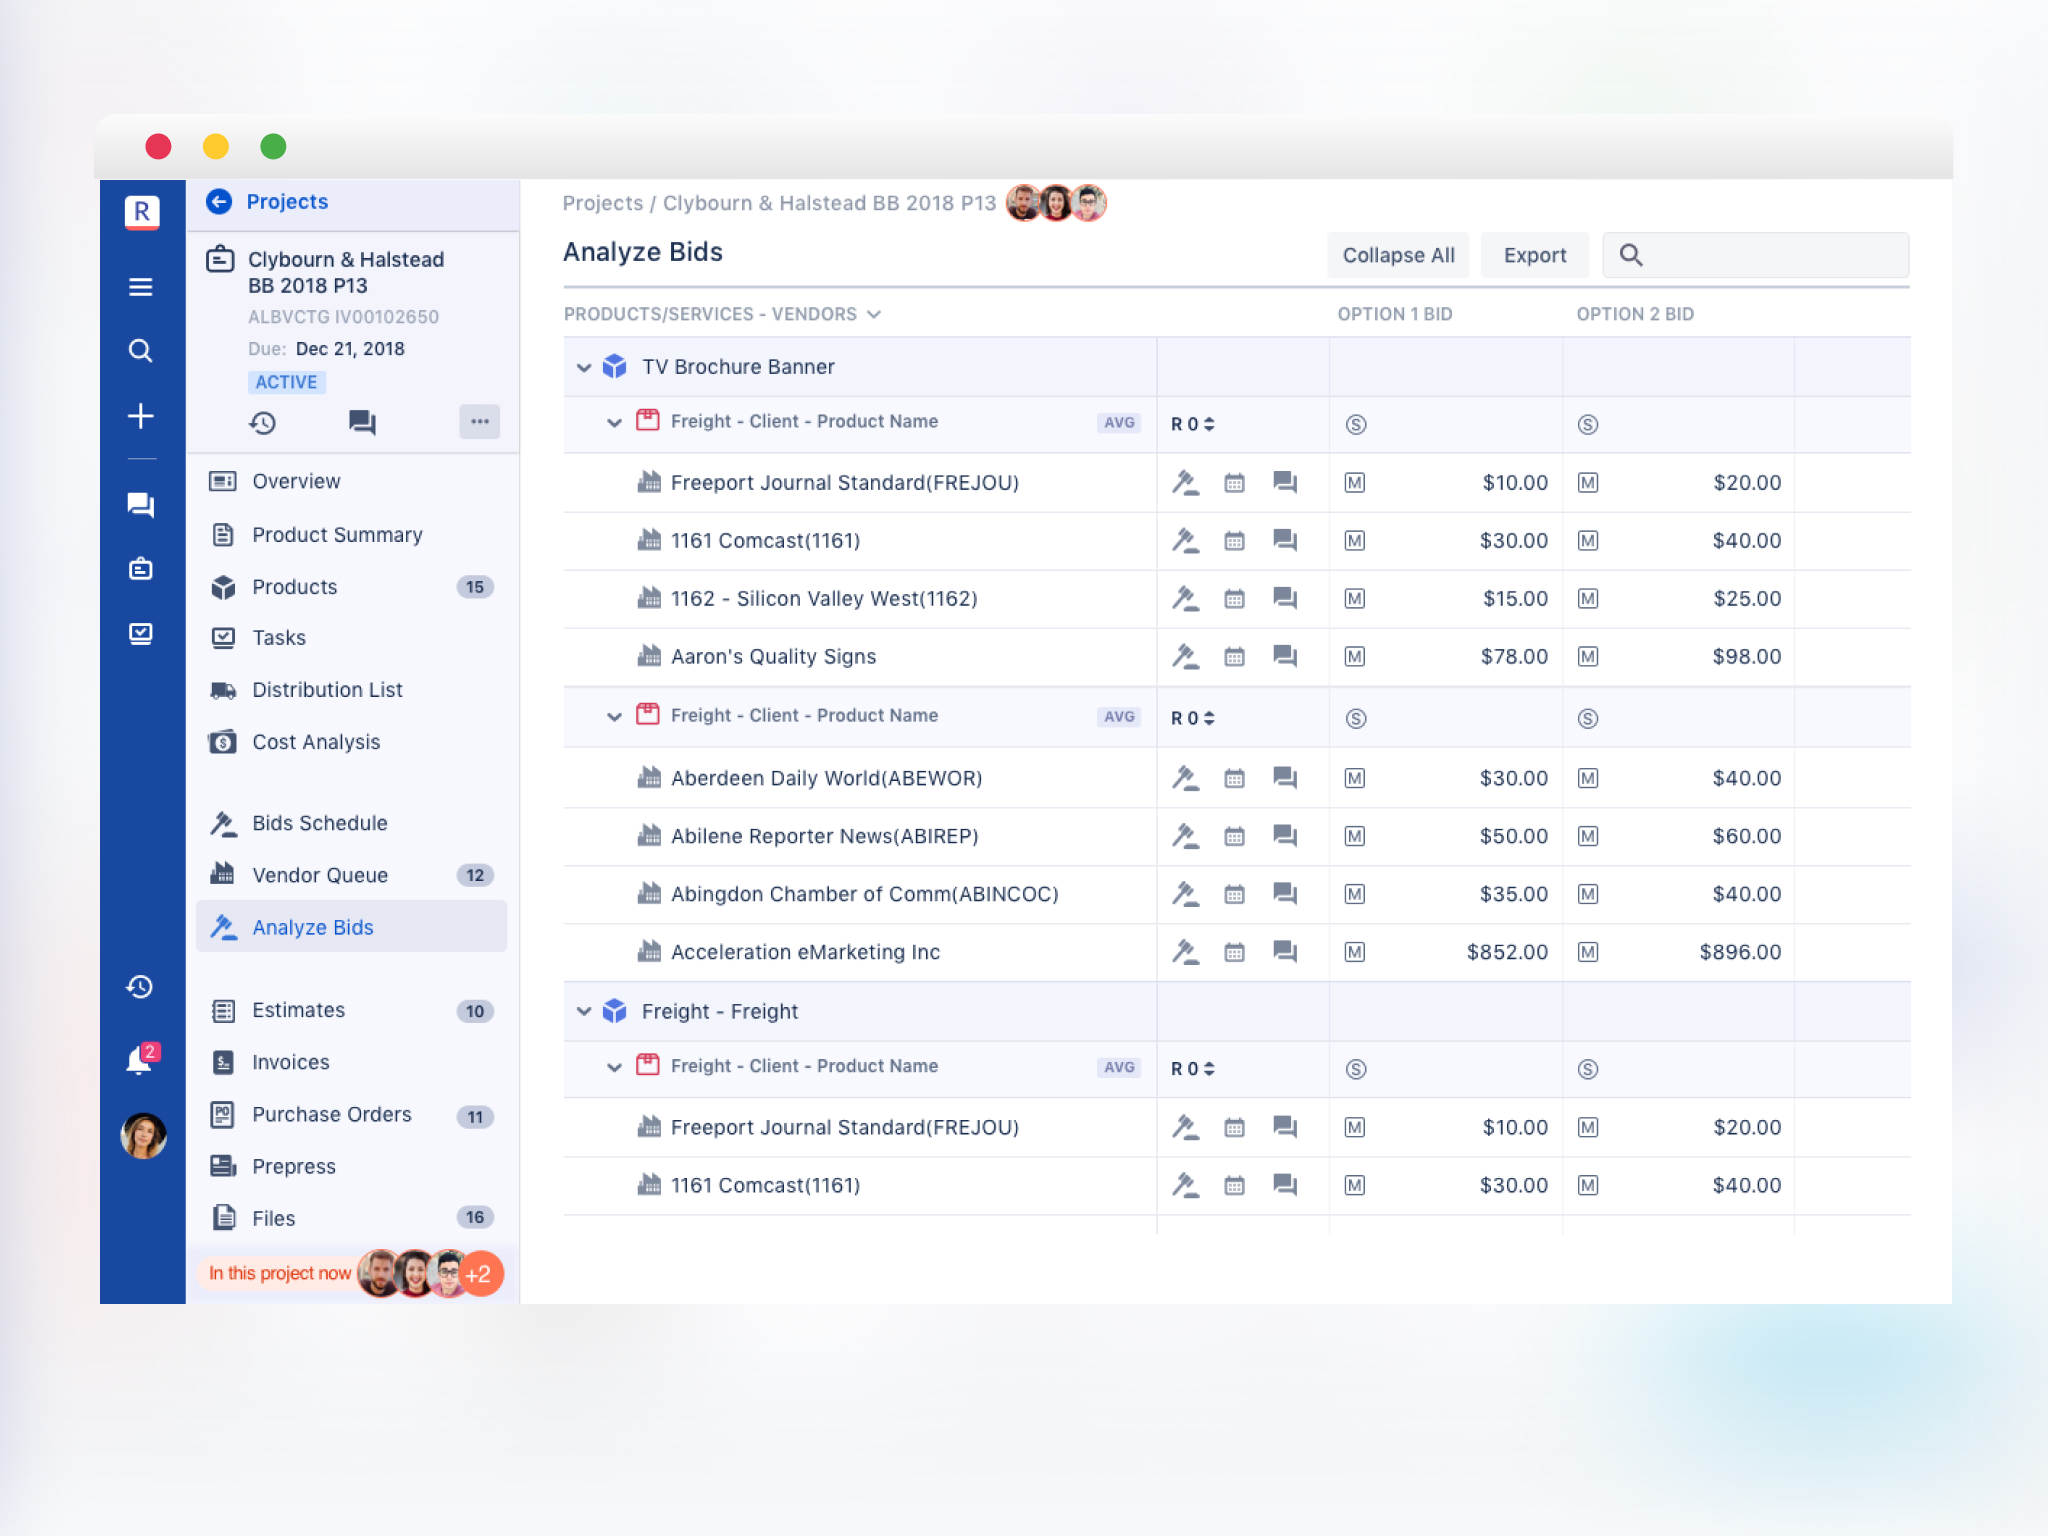2048x1536 pixels.
Task: Click Option 2 M icon for Acceleration eMarketing Inc
Action: pos(1588,952)
